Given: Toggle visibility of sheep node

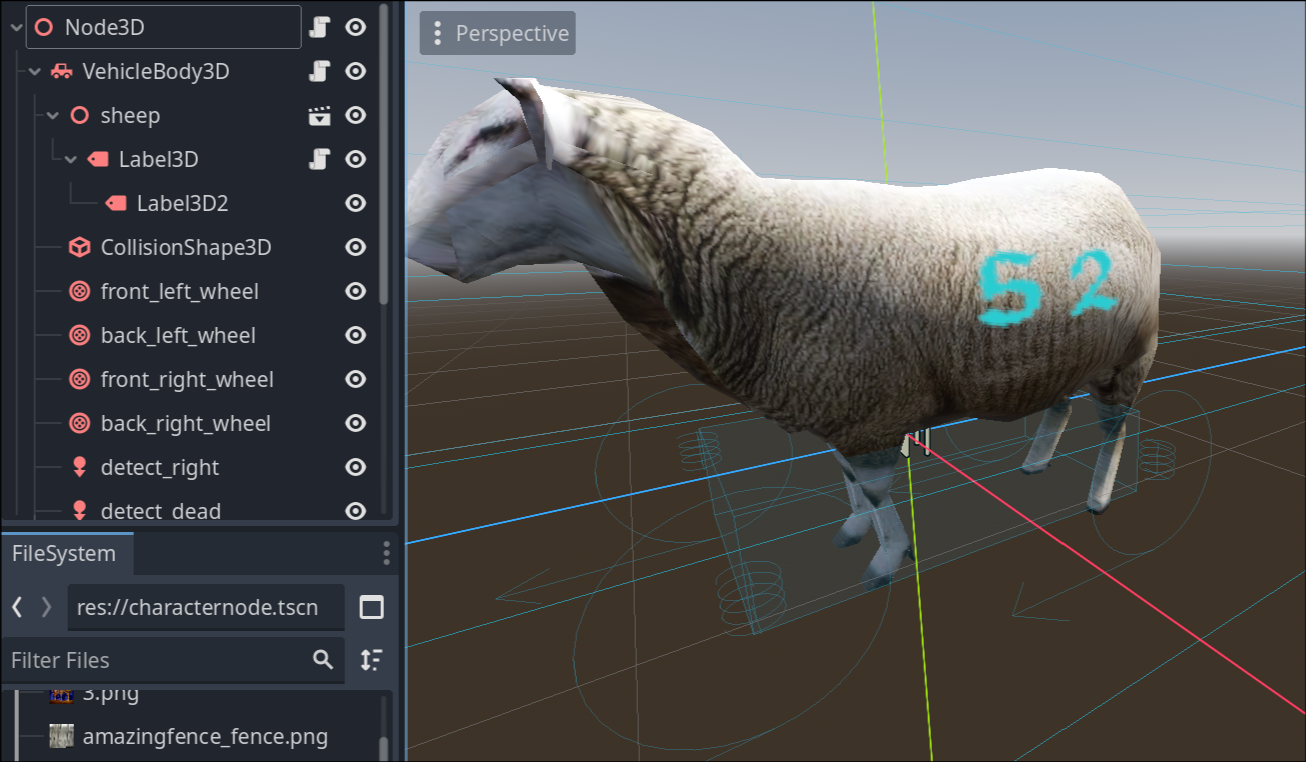Looking at the screenshot, I should point(355,115).
